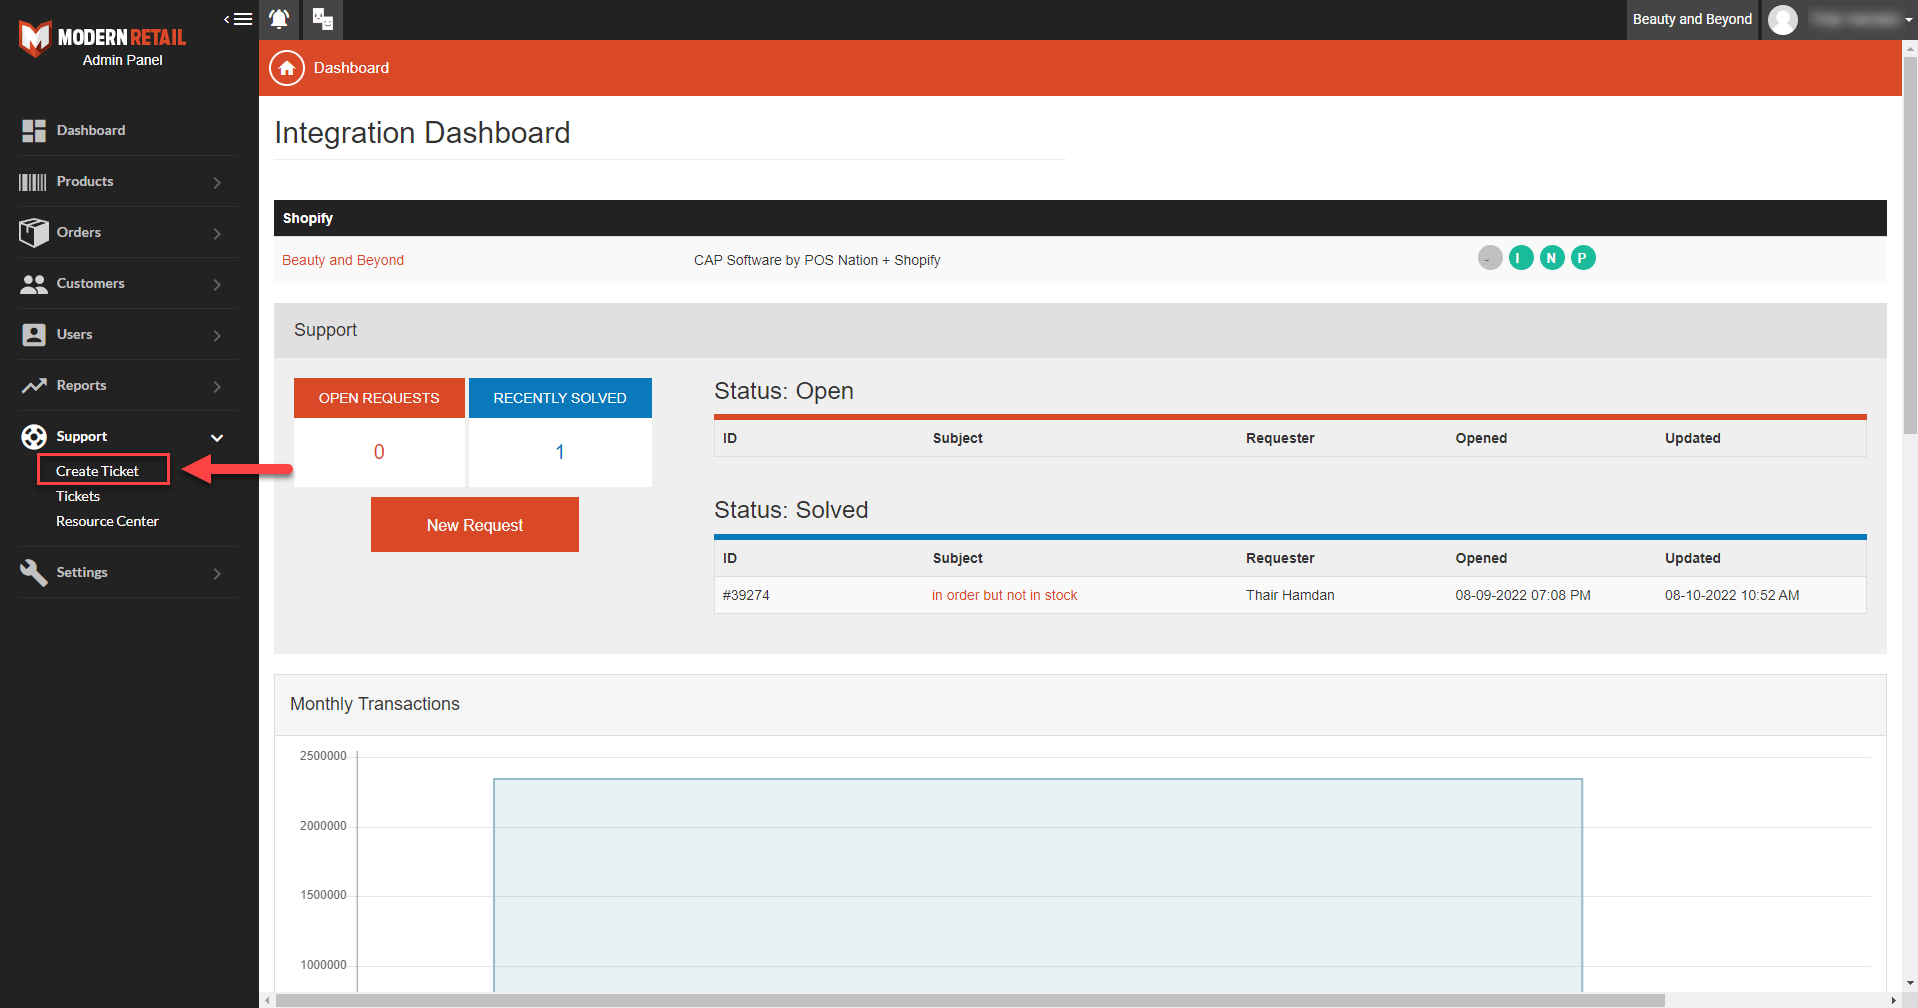Open notifications via the bell icon
Screen dimensions: 1918x1008
(279, 19)
